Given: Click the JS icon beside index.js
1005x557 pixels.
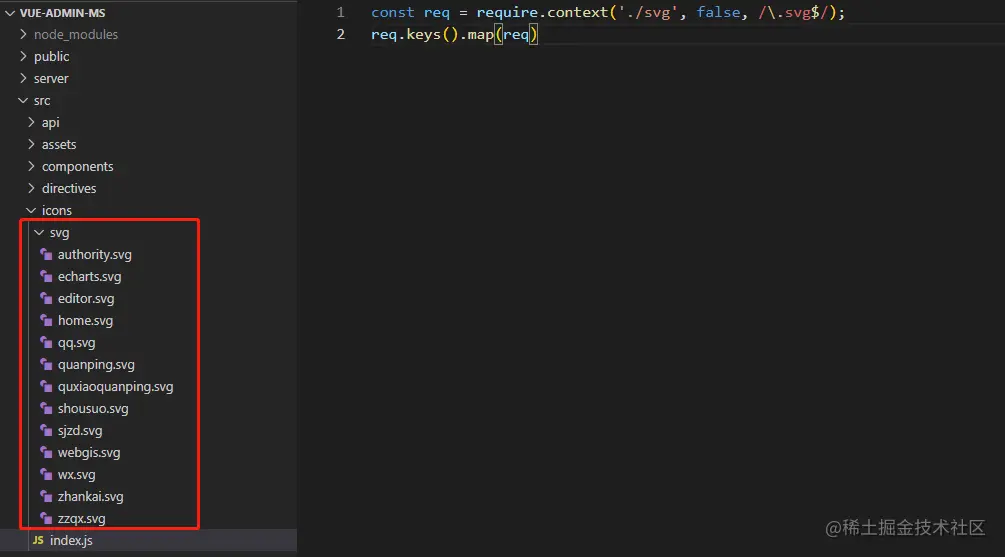Looking at the screenshot, I should tap(38, 540).
